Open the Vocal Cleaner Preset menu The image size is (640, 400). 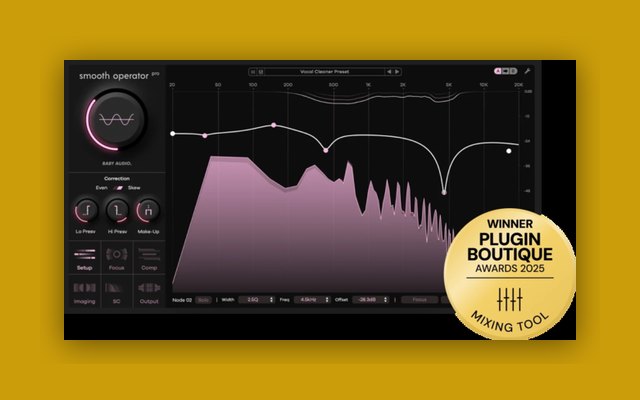click(324, 72)
